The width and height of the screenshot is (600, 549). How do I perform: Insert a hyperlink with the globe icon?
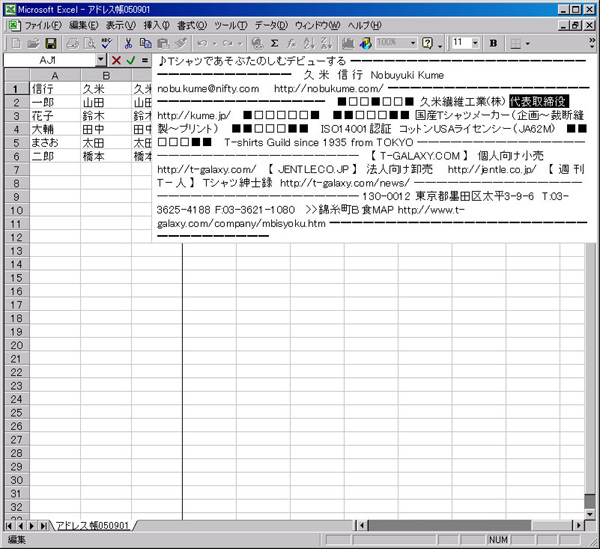(x=258, y=43)
